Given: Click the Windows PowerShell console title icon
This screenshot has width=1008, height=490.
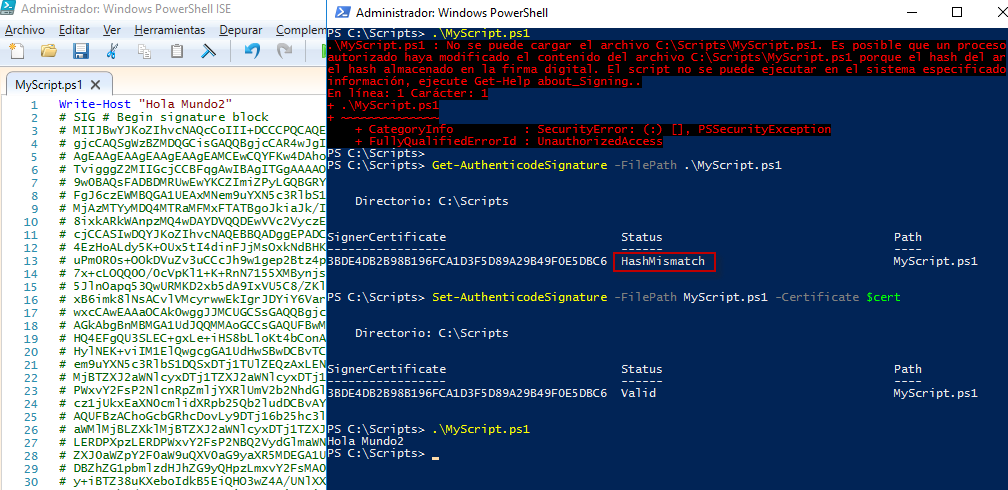Looking at the screenshot, I should point(343,12).
